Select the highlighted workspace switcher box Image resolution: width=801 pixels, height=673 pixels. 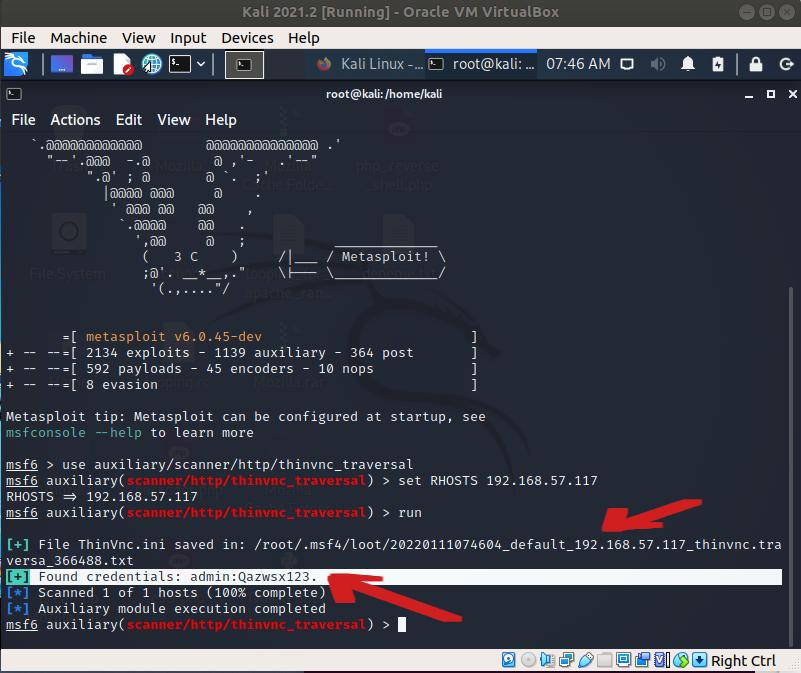244,65
